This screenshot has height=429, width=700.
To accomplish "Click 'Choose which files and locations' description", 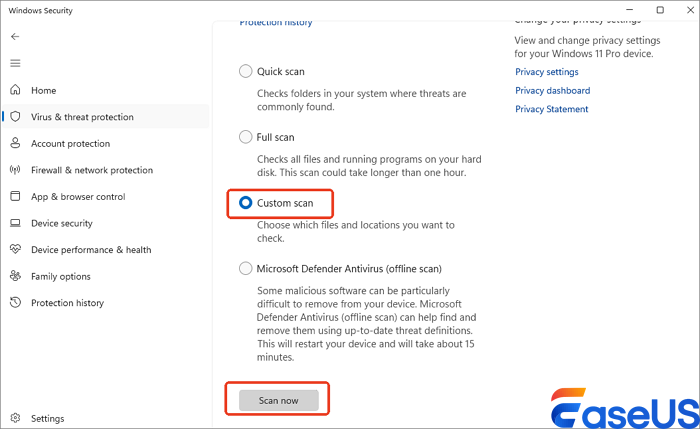I will tap(356, 231).
